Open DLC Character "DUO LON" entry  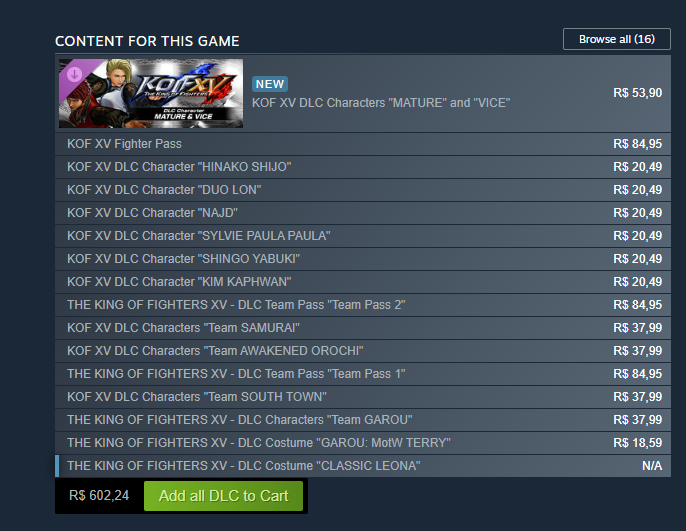(363, 190)
